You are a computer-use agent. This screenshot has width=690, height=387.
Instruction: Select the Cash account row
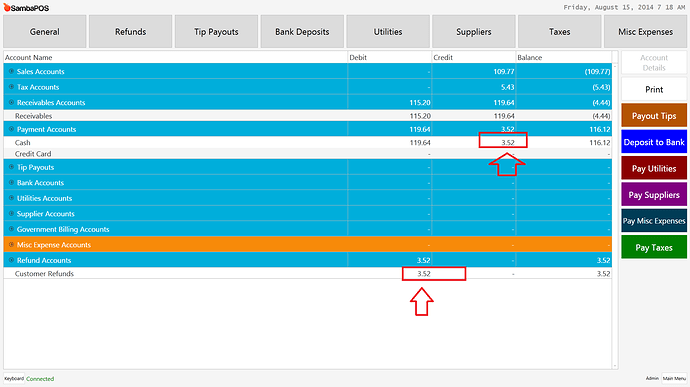pos(308,143)
